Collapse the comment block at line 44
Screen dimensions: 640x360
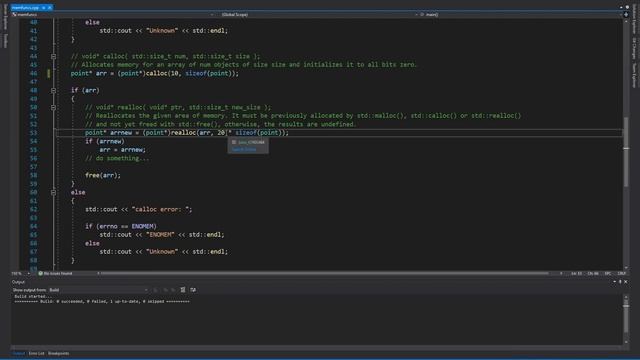[x=53, y=56]
